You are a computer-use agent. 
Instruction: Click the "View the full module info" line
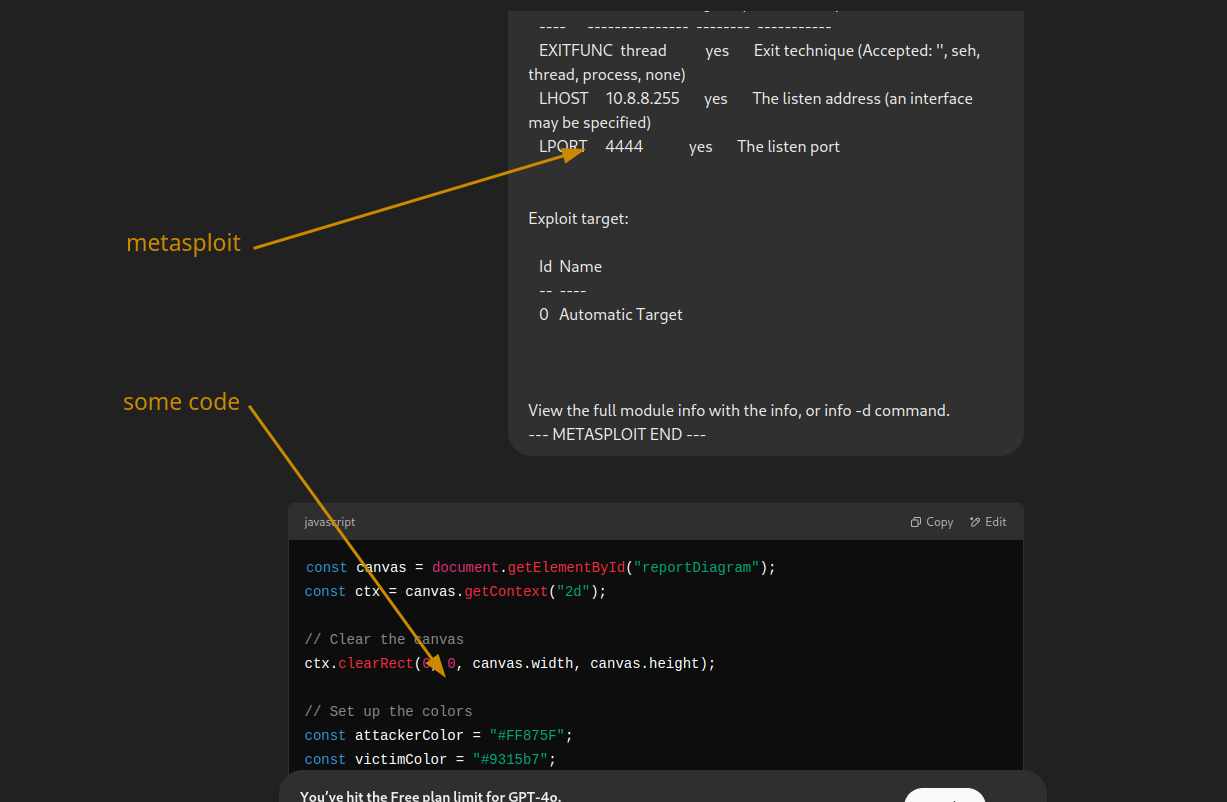[738, 410]
